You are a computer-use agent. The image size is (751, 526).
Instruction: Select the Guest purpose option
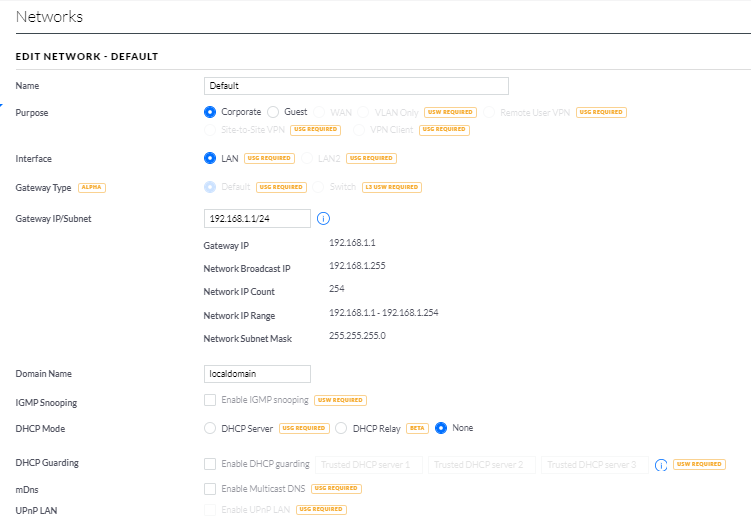273,113
